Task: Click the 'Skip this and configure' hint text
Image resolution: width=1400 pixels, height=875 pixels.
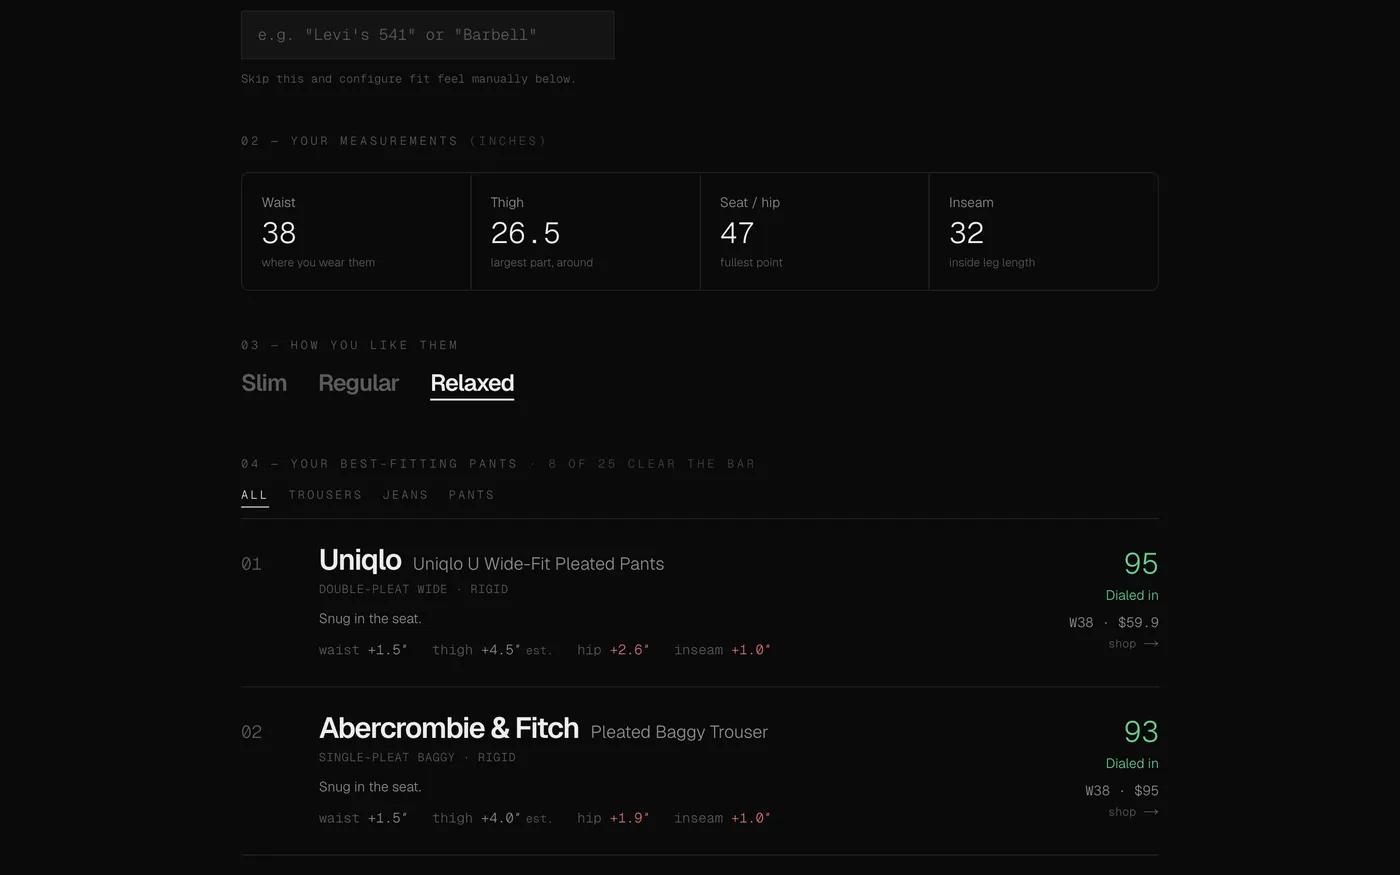Action: click(x=408, y=79)
